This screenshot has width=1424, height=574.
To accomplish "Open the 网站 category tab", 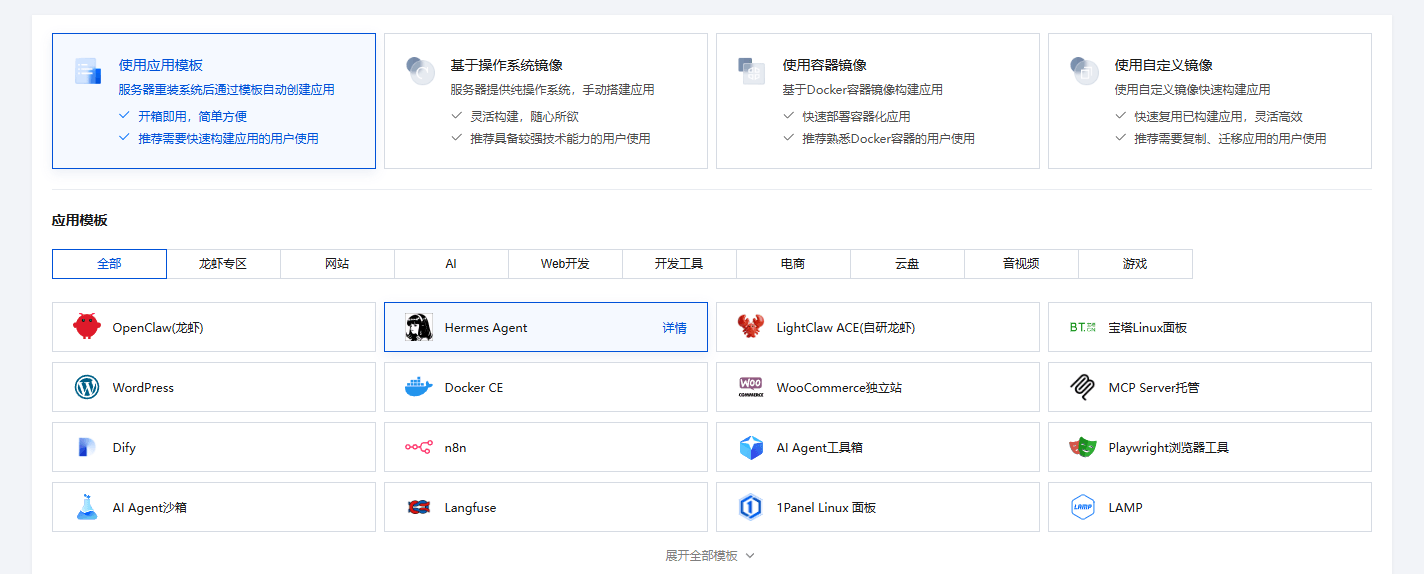I will point(337,264).
